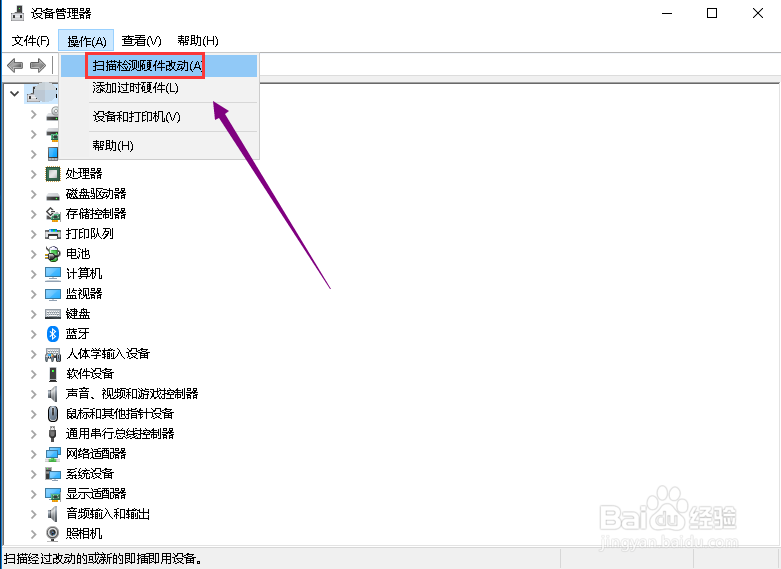Click the 软件设备 software device icon
The height and width of the screenshot is (569, 781).
point(53,374)
